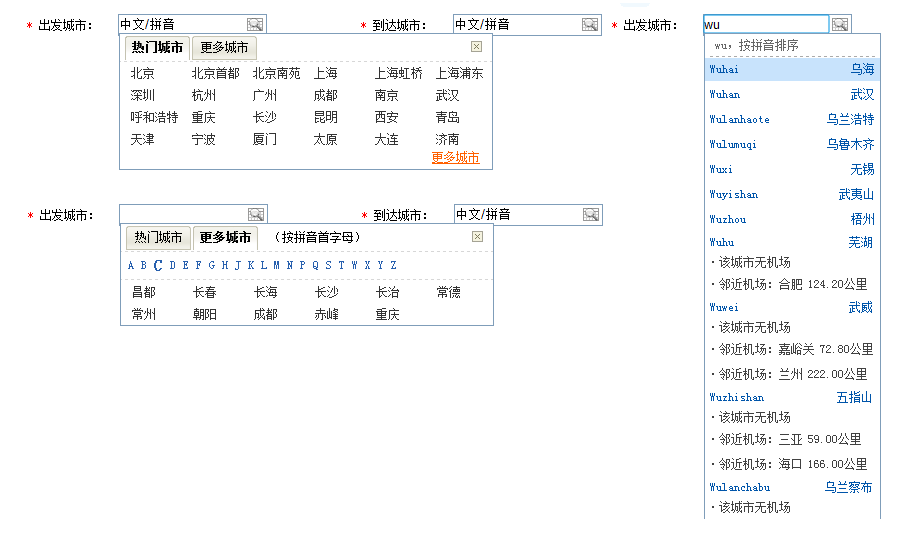Choose 昆明 city
The height and width of the screenshot is (558, 905).
[326, 117]
